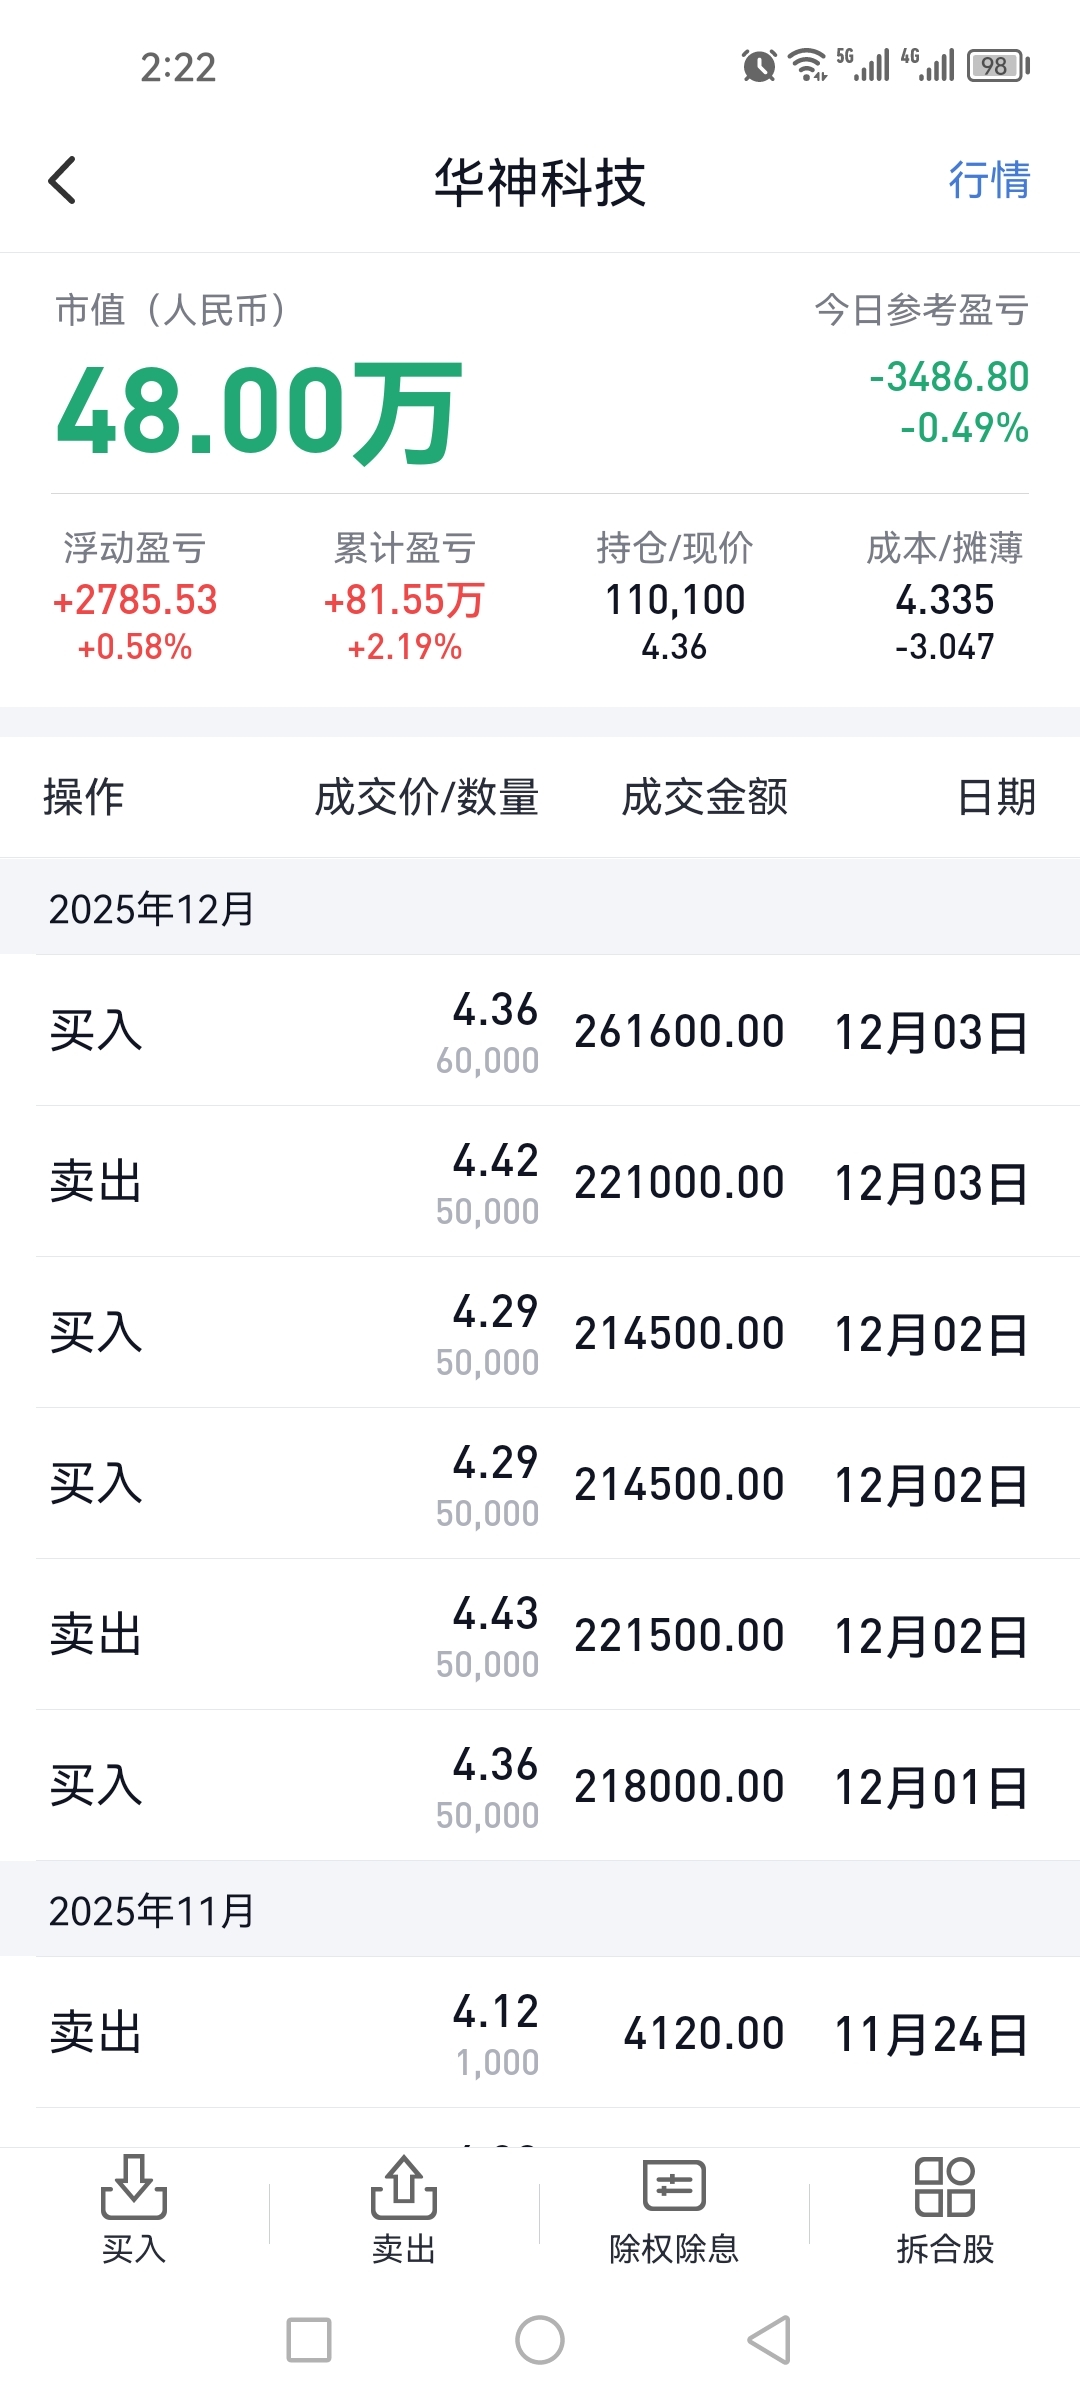The width and height of the screenshot is (1080, 2400).
Task: Open the 11月24日 sell at 4.12 record
Action: pos(540,2034)
